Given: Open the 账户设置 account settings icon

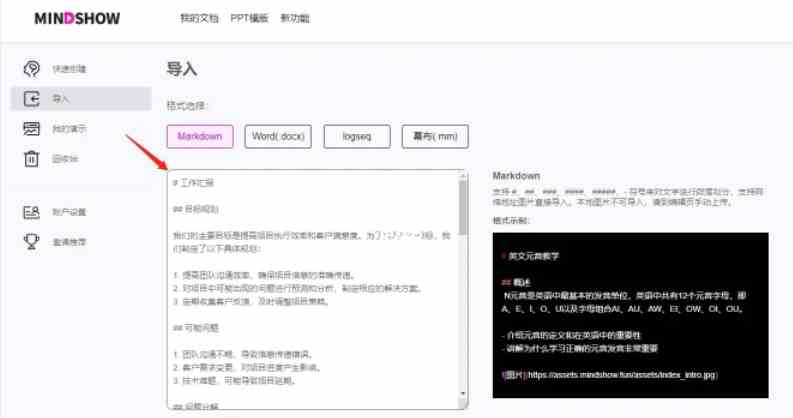Looking at the screenshot, I should point(31,212).
